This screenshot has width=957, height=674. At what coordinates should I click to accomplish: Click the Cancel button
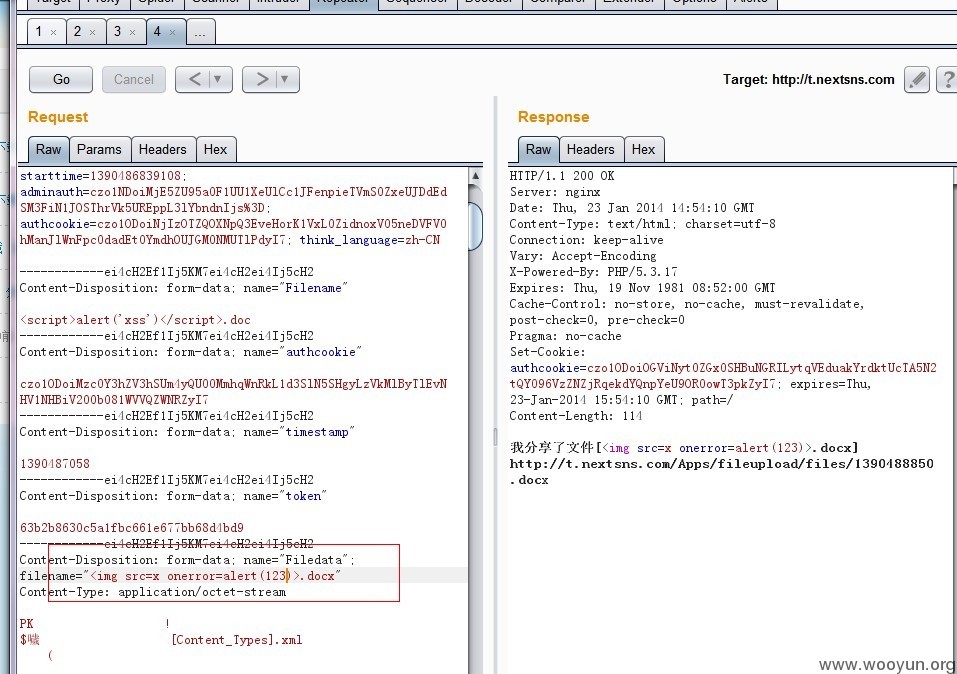point(134,79)
